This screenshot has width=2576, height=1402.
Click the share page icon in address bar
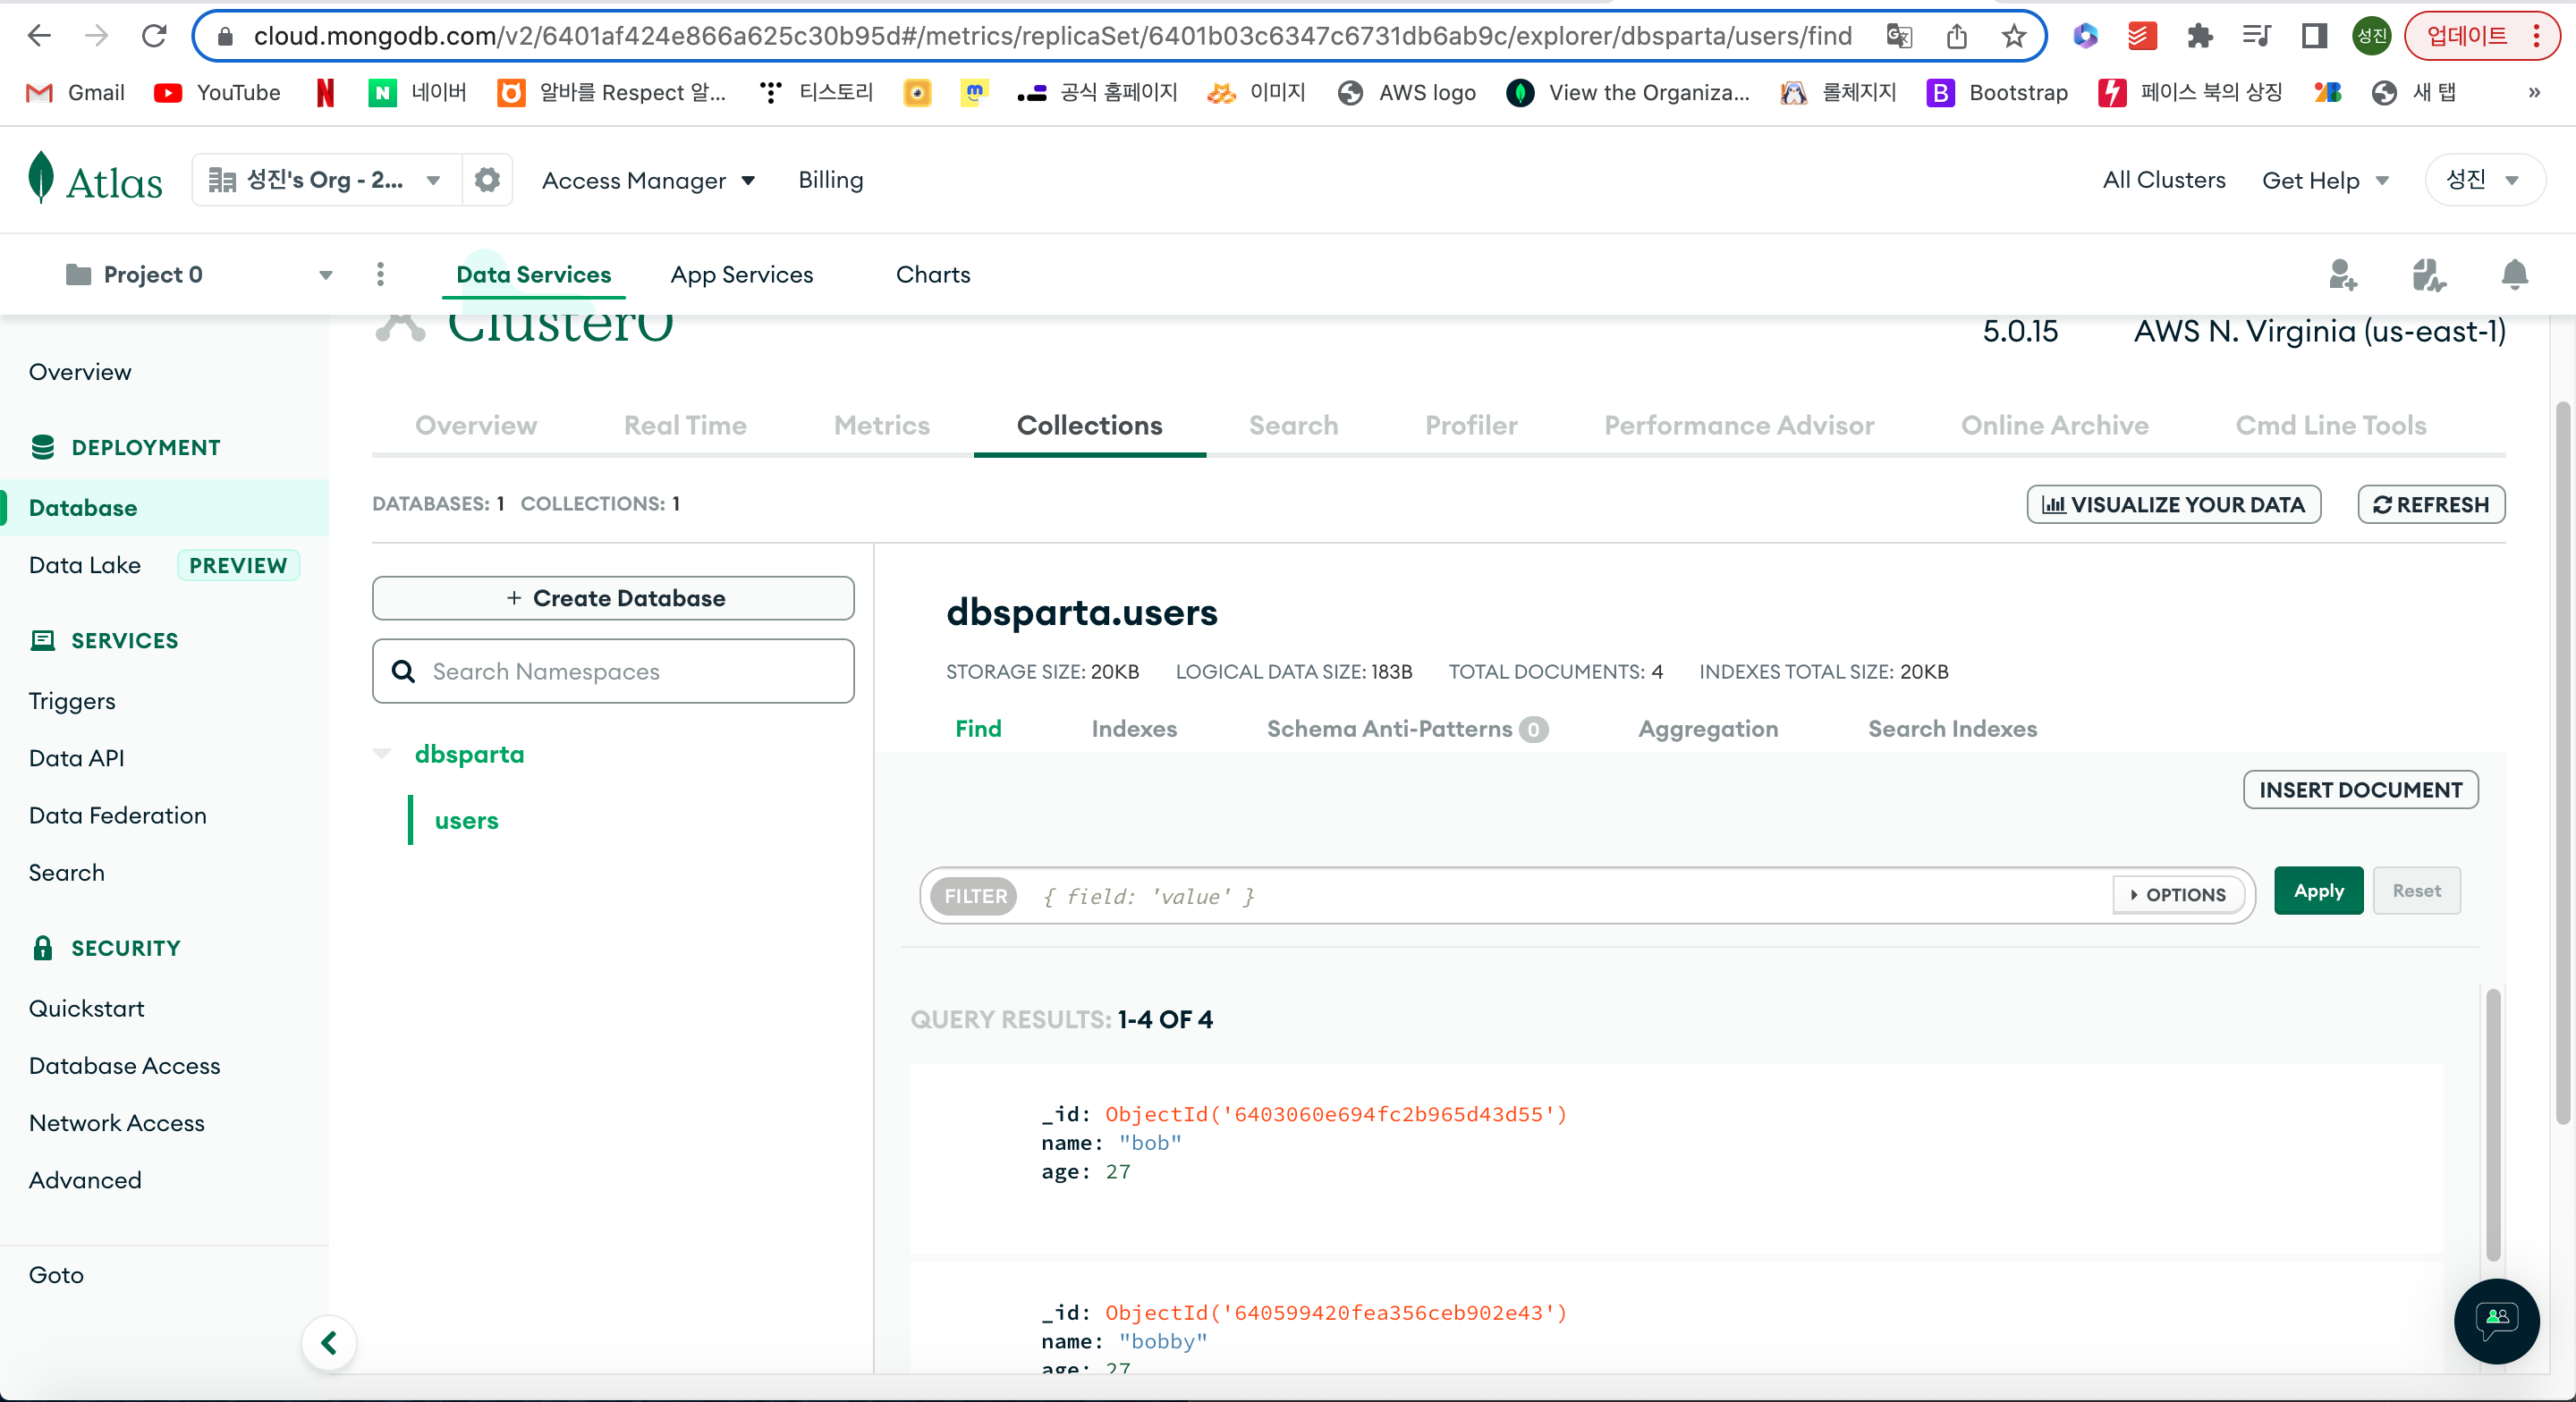pyautogui.click(x=1956, y=36)
